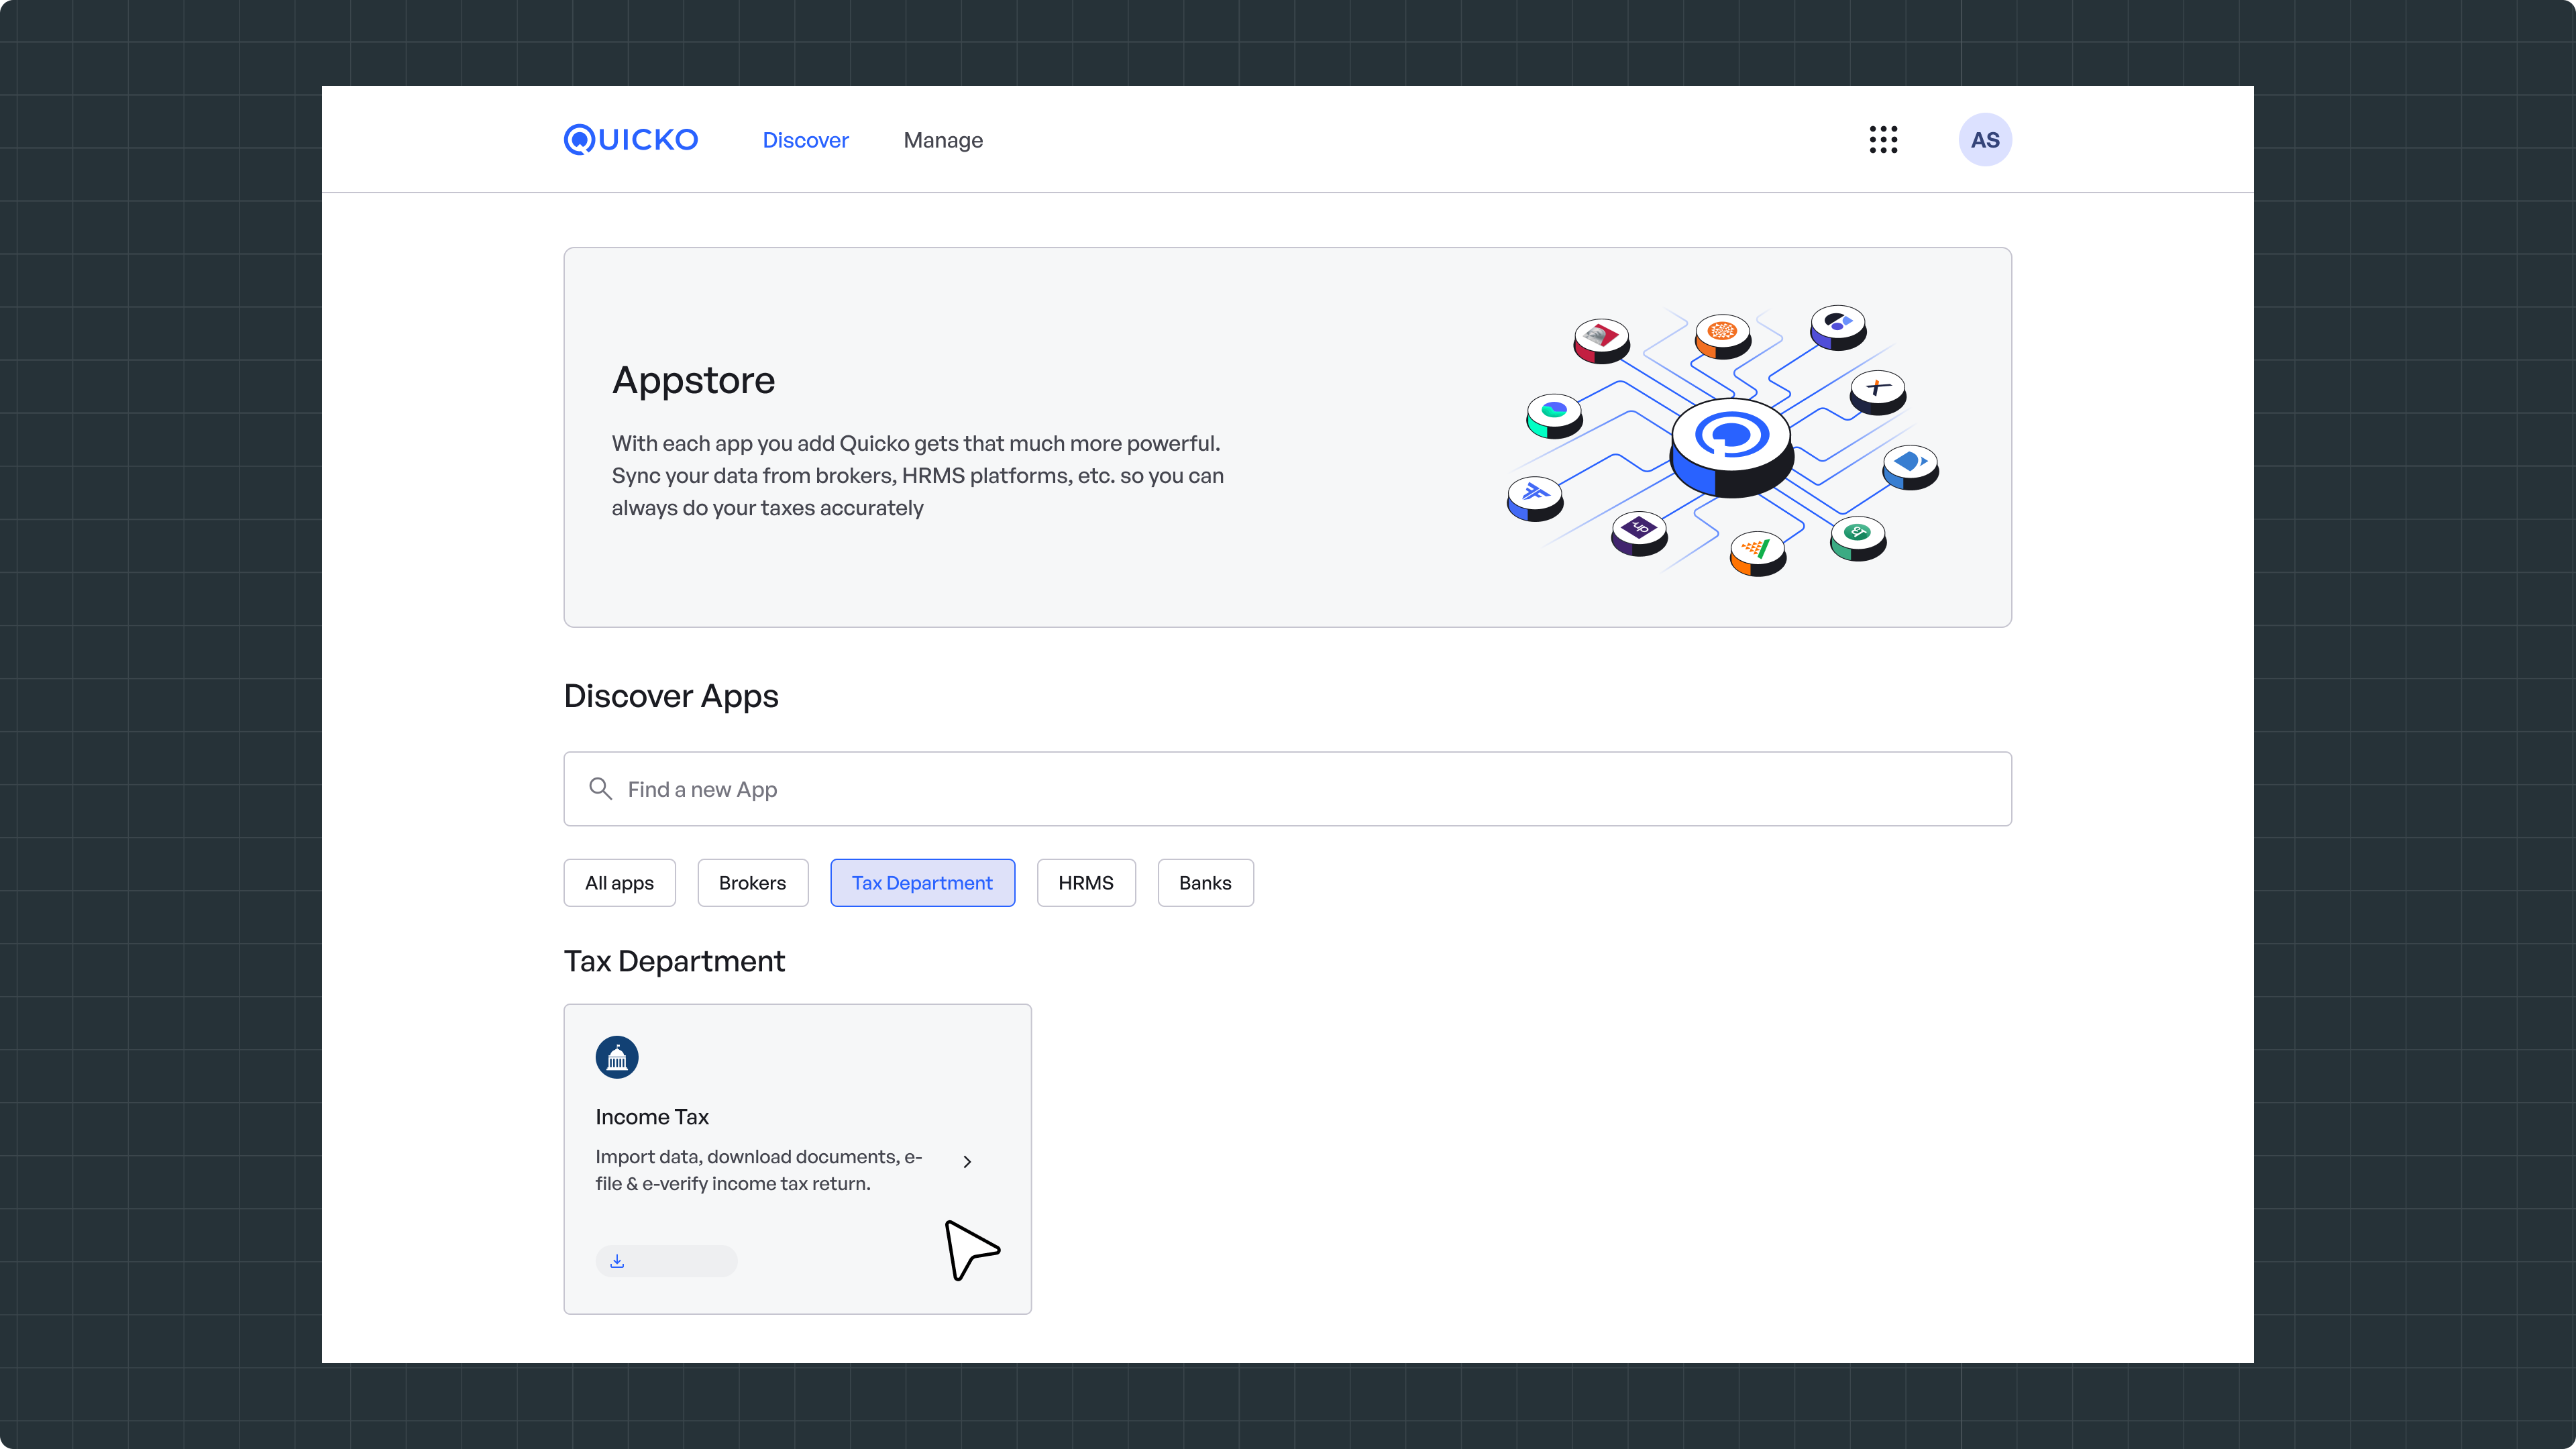Click the Income Tax card description text
2576x1449 pixels.
click(x=759, y=1170)
